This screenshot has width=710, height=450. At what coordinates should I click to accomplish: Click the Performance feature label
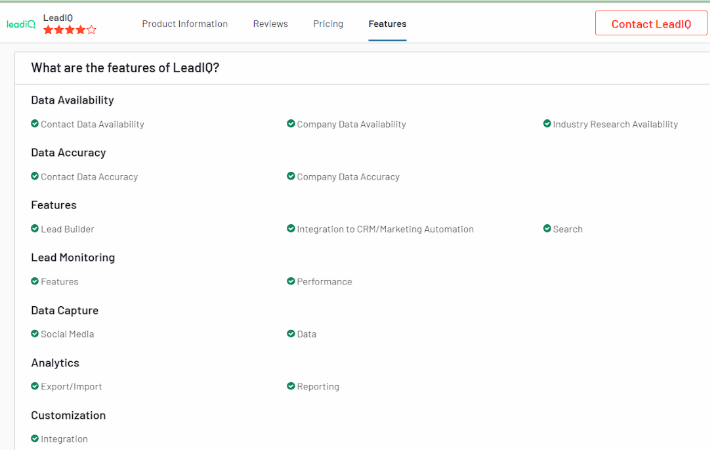(325, 282)
